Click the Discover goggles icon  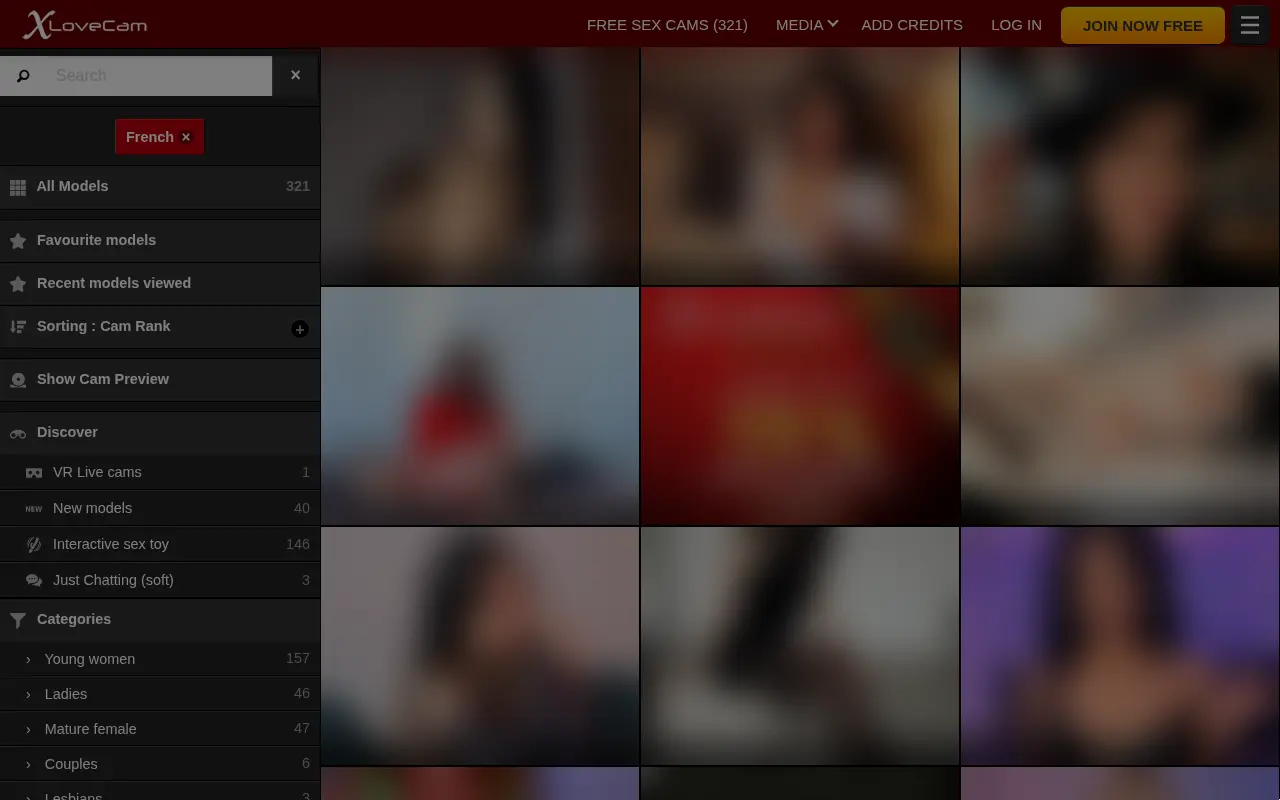pos(18,433)
